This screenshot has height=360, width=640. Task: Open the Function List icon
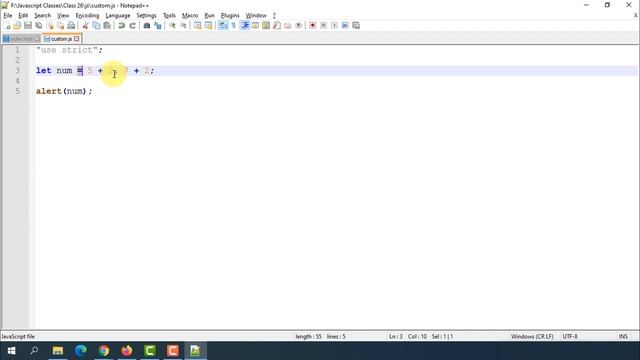277,25
